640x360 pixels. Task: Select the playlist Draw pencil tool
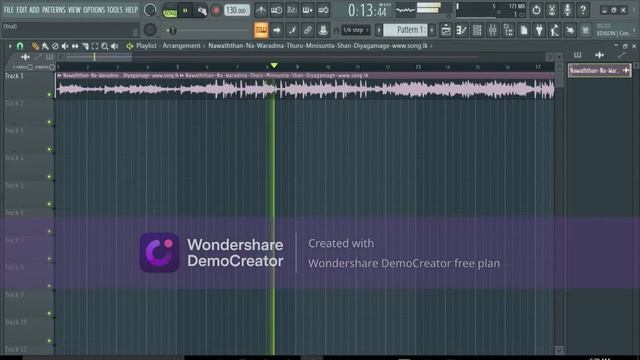coord(35,46)
